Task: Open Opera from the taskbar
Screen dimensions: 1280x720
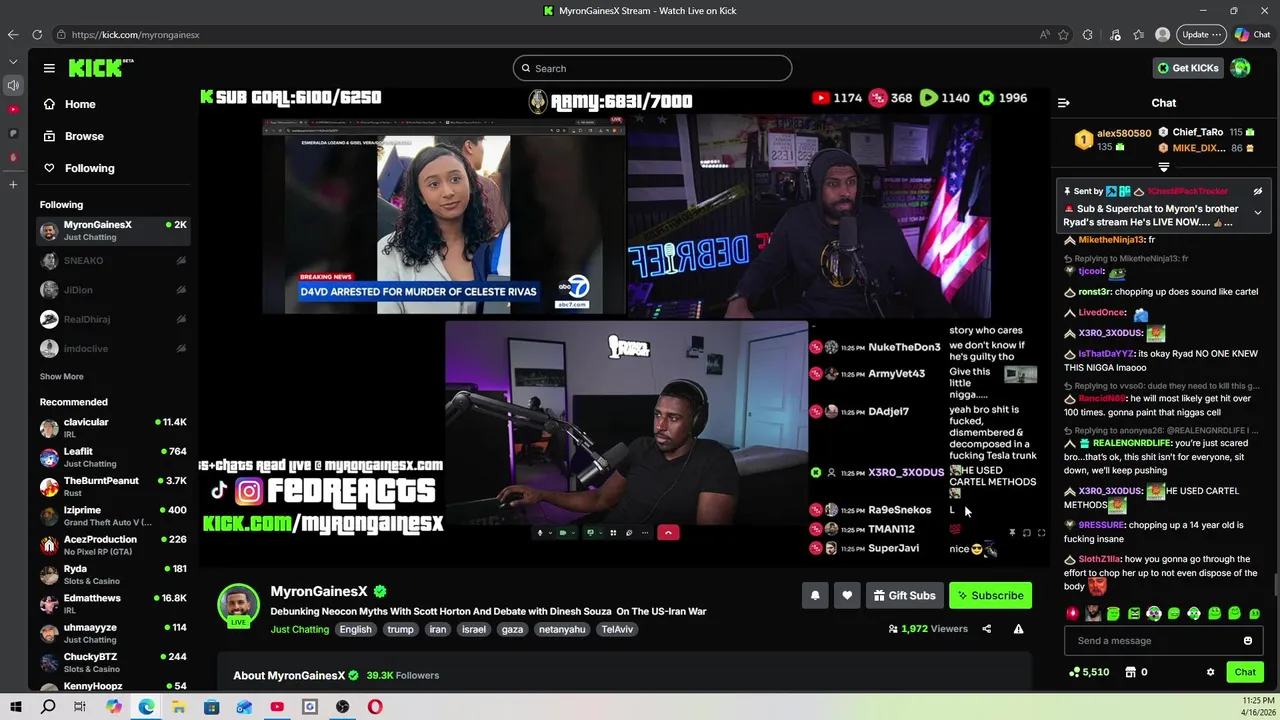Action: point(375,707)
